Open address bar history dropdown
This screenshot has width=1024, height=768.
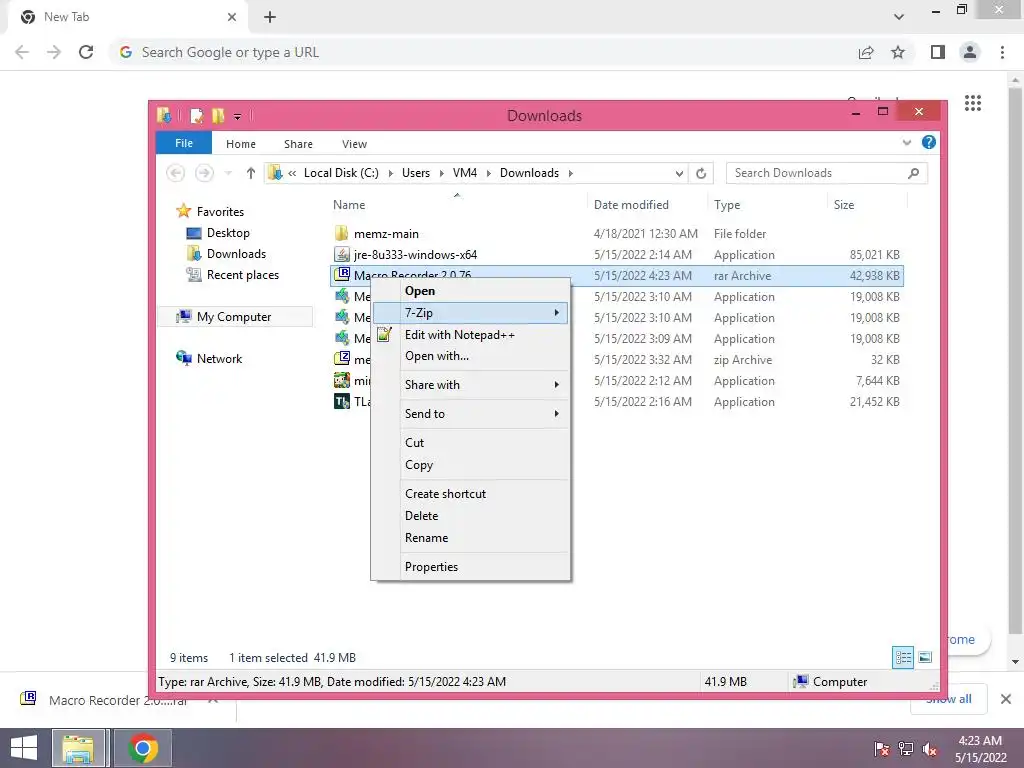tap(679, 174)
